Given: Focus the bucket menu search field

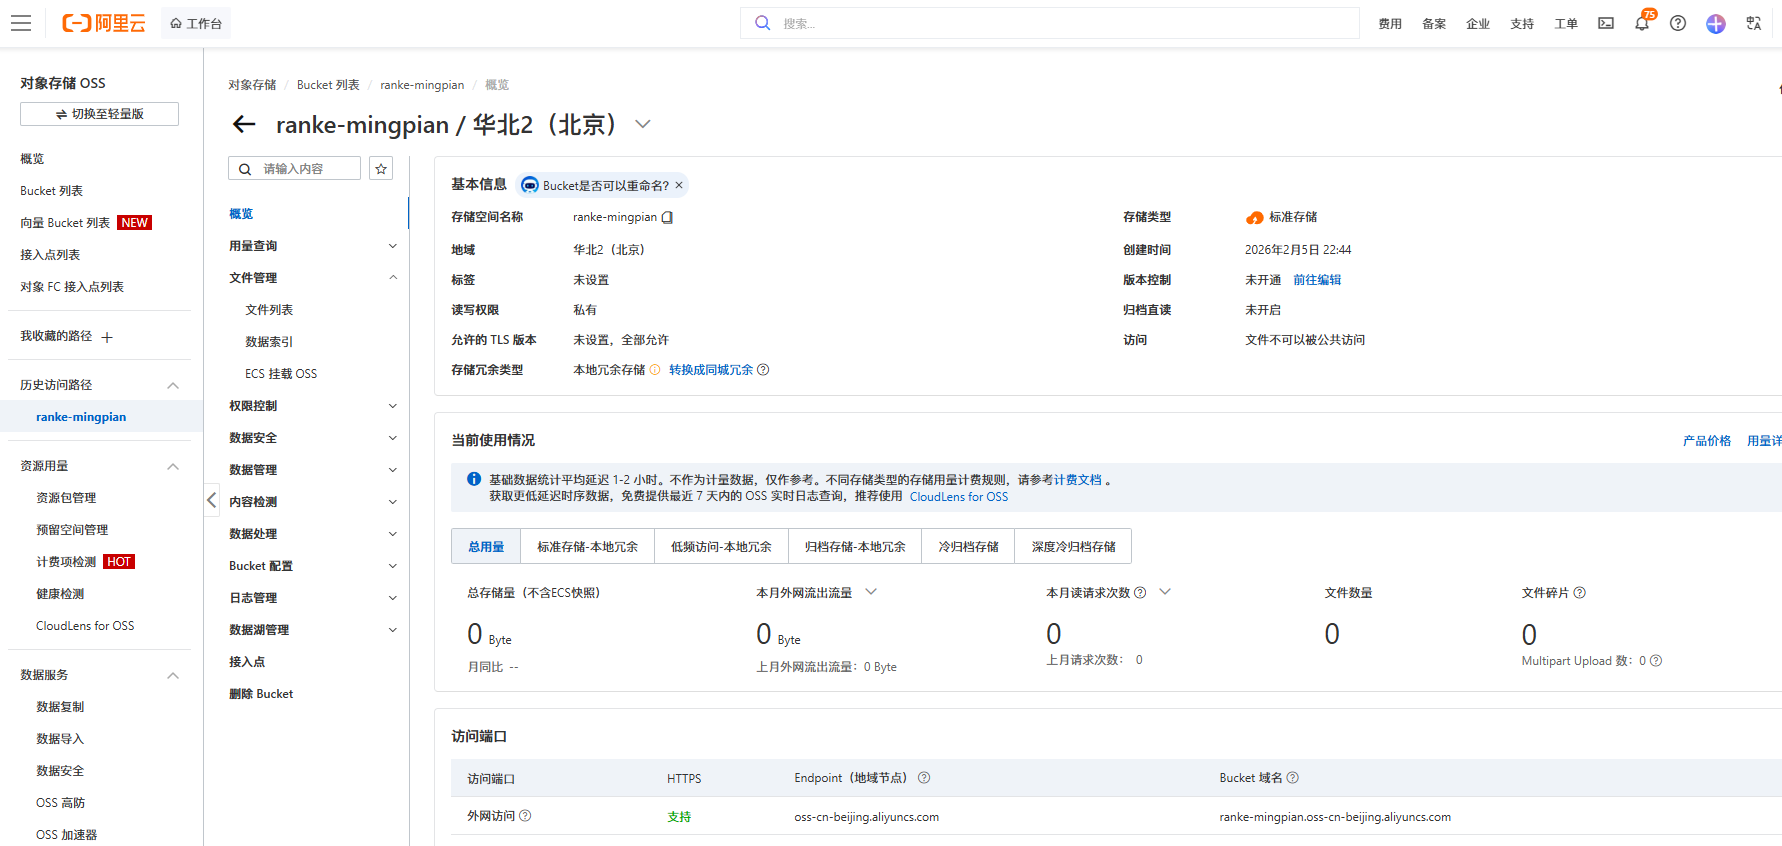Looking at the screenshot, I should click(x=294, y=169).
